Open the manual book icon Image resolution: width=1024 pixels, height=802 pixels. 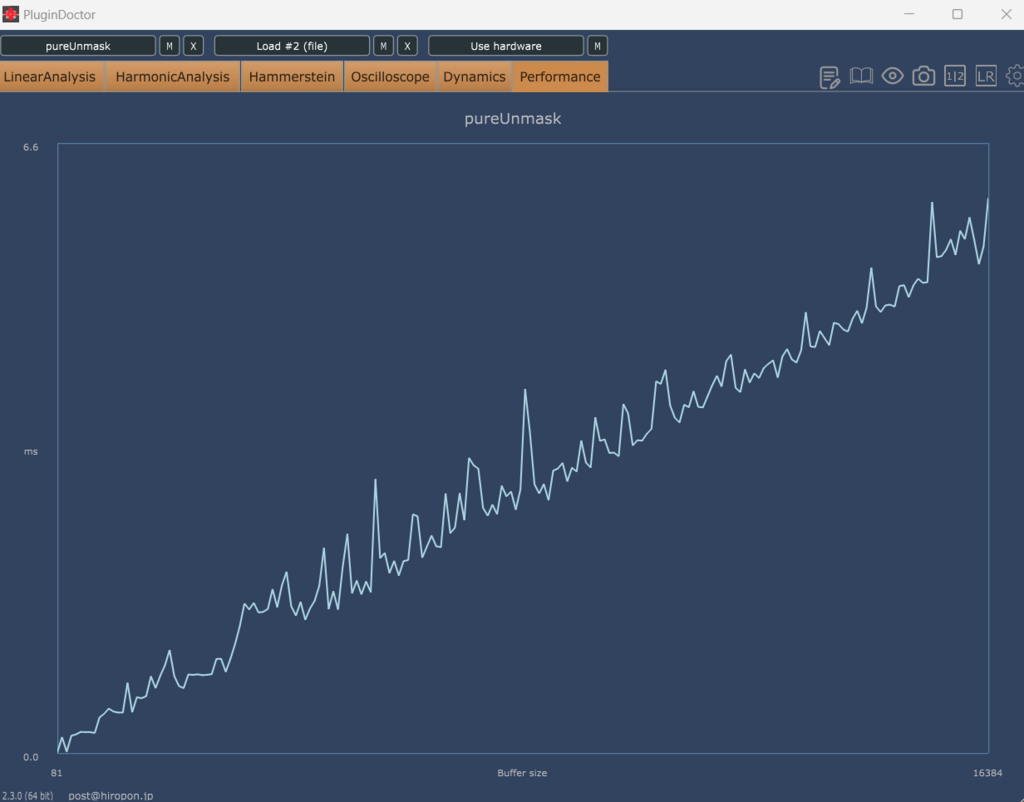pyautogui.click(x=861, y=76)
